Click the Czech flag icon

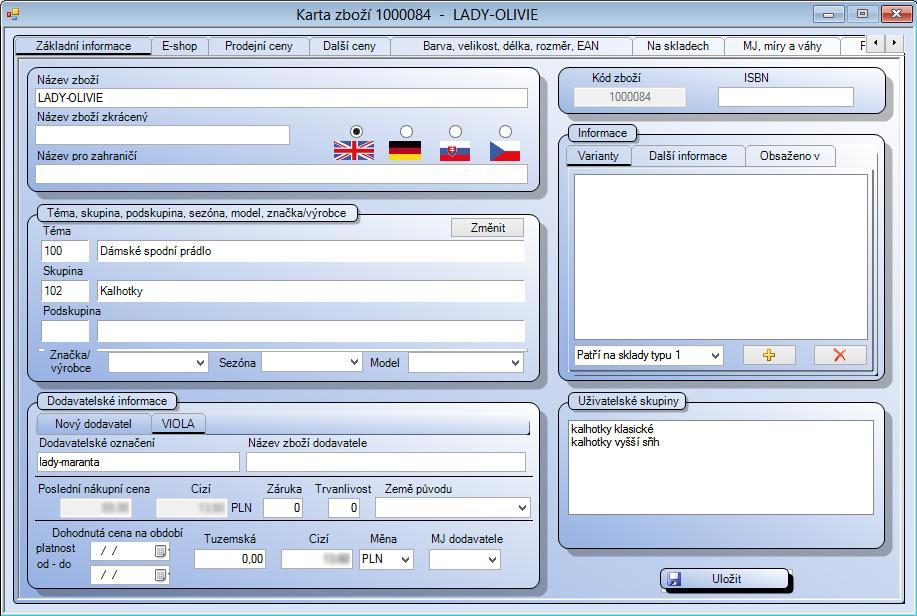(505, 150)
